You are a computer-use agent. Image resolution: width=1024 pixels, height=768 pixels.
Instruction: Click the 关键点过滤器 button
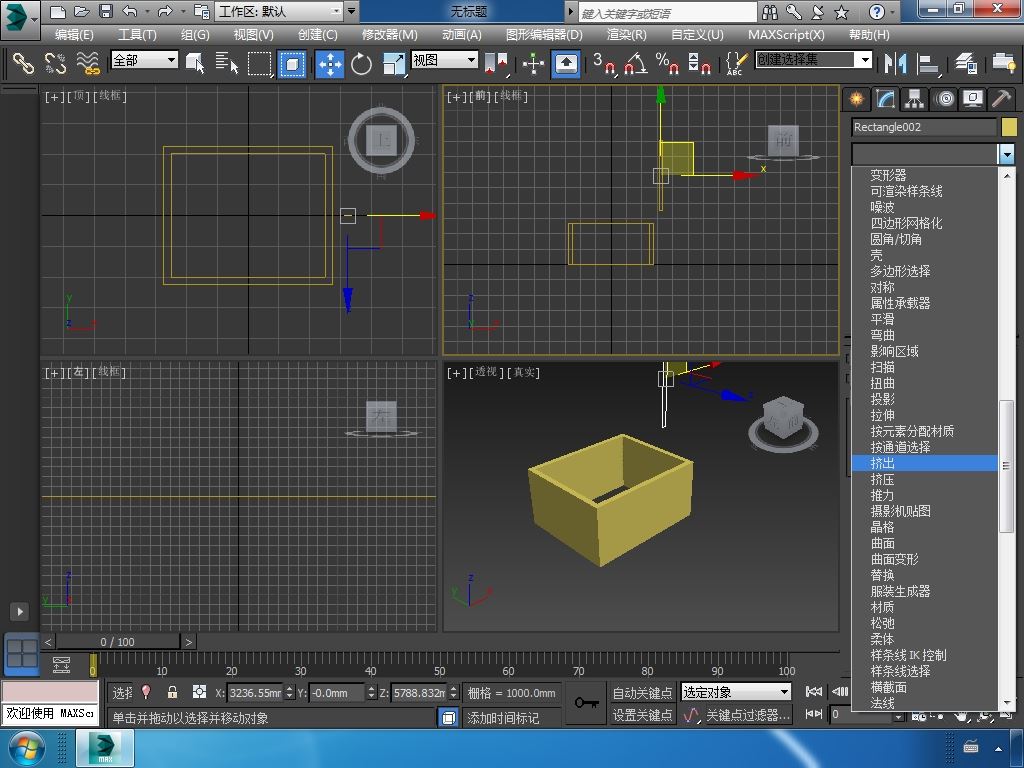click(748, 715)
